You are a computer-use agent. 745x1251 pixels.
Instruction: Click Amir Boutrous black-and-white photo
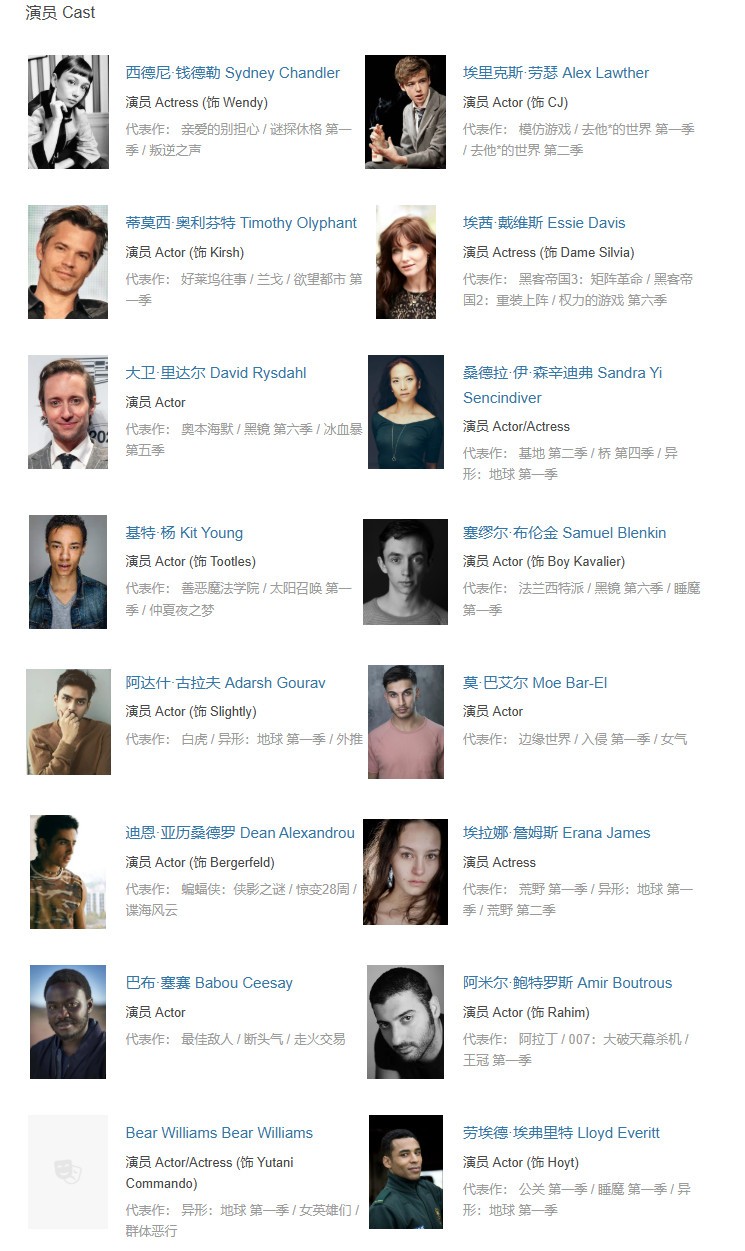(405, 1022)
